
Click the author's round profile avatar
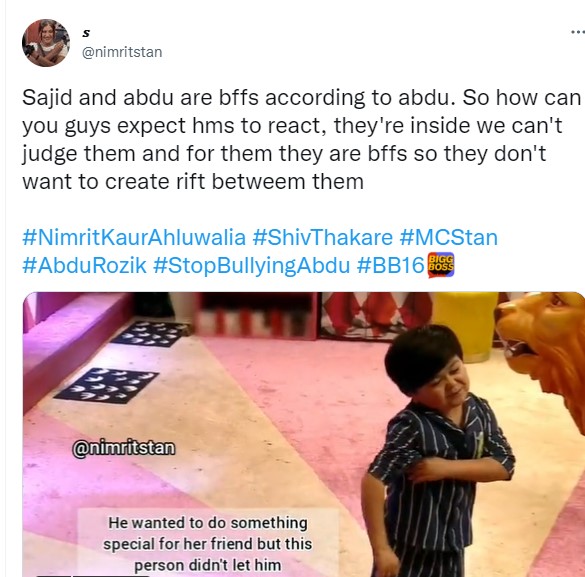point(46,43)
